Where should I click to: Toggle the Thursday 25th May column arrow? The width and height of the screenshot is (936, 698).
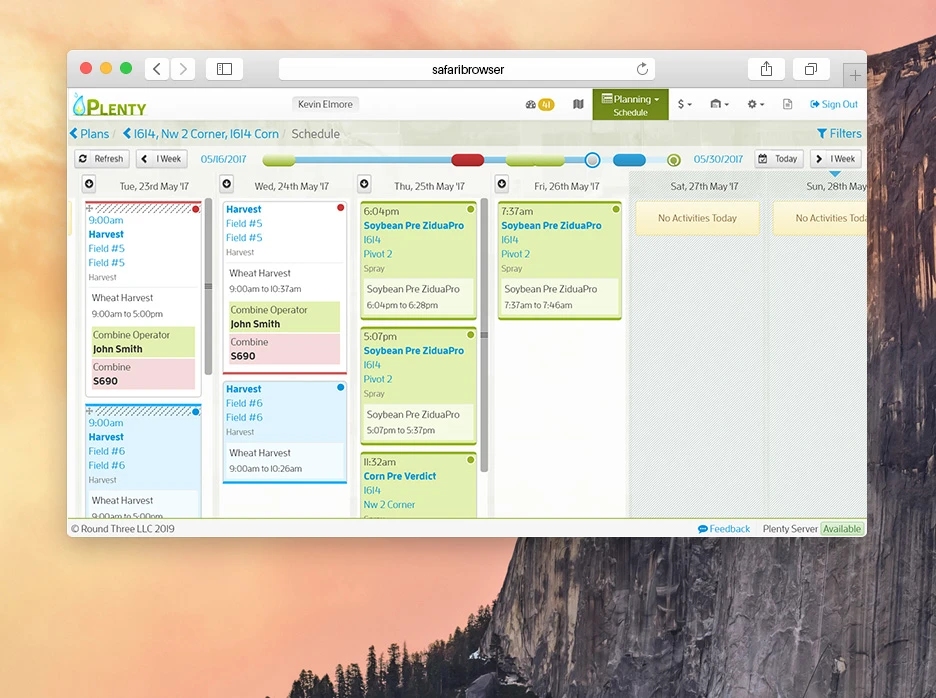point(364,184)
